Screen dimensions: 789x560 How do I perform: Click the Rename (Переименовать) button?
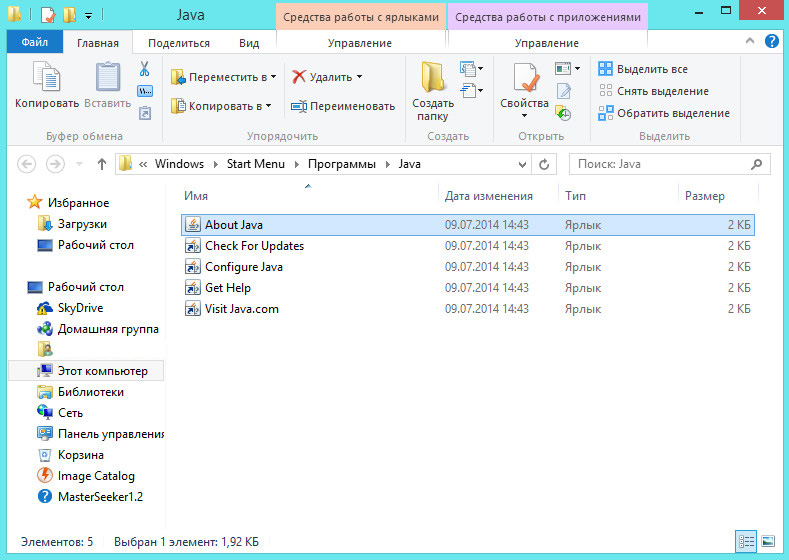(x=343, y=106)
